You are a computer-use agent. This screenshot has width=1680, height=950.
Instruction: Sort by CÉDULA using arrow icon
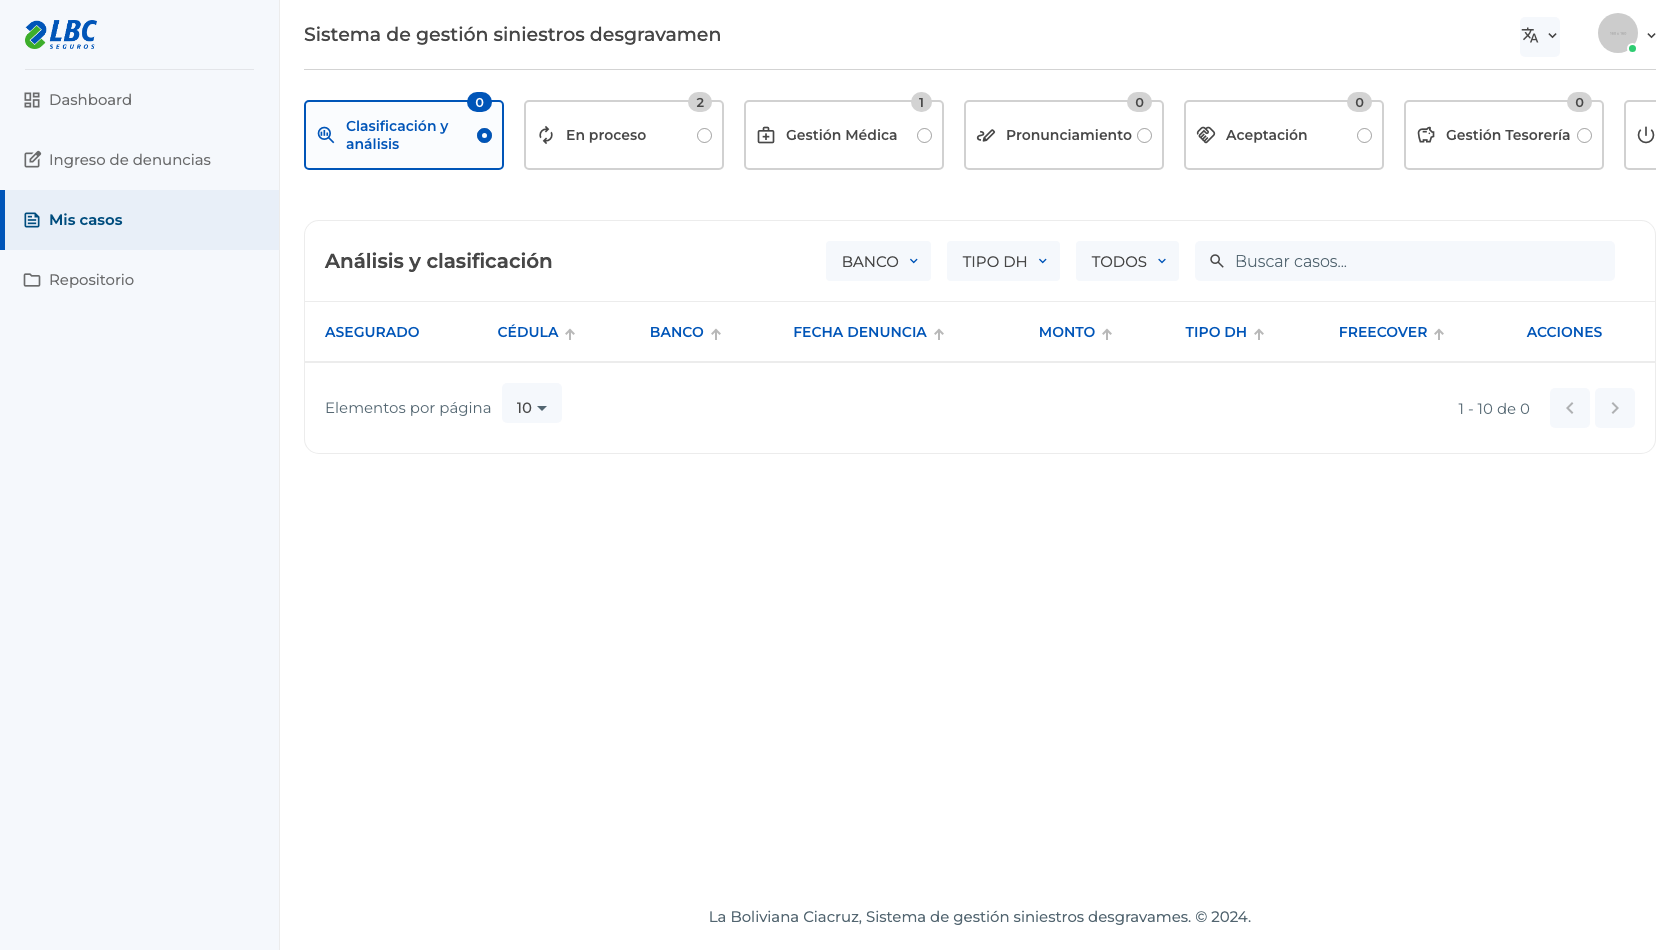coord(570,334)
